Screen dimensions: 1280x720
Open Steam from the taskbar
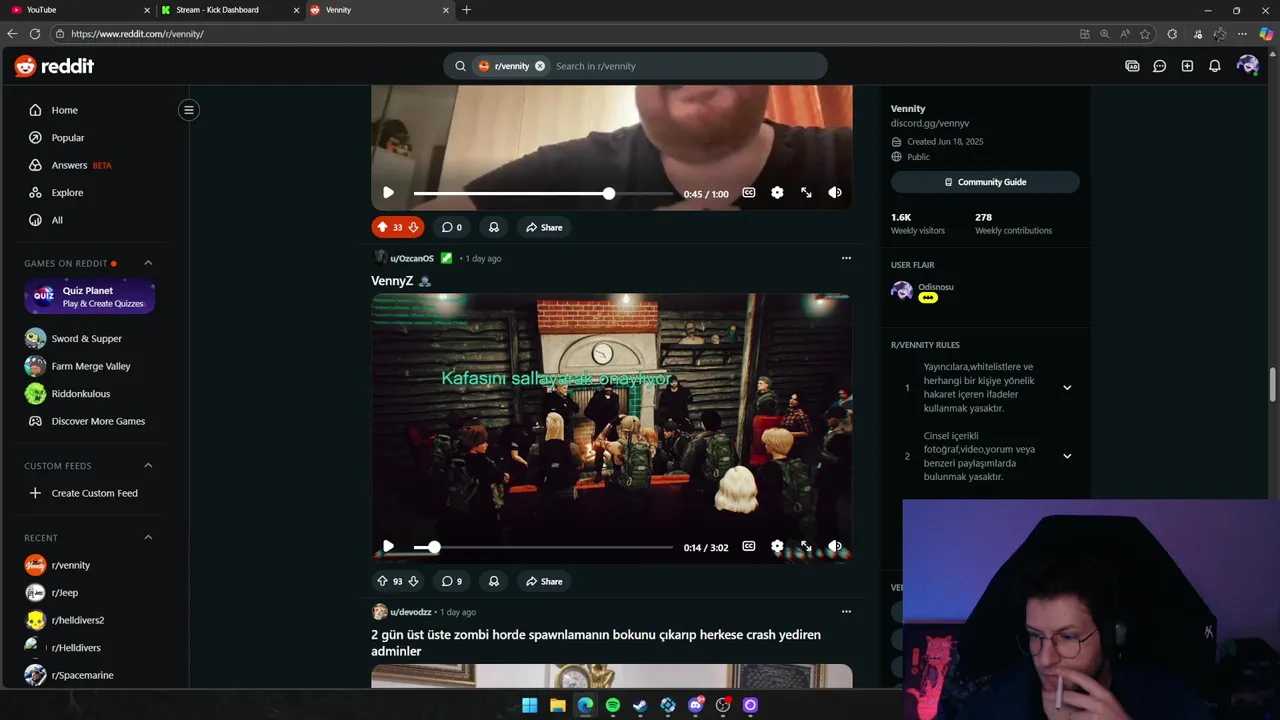(x=640, y=705)
